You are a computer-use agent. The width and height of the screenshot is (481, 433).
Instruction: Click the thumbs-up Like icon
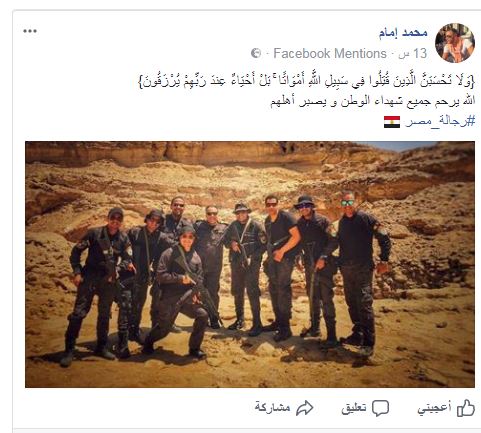pos(466,408)
